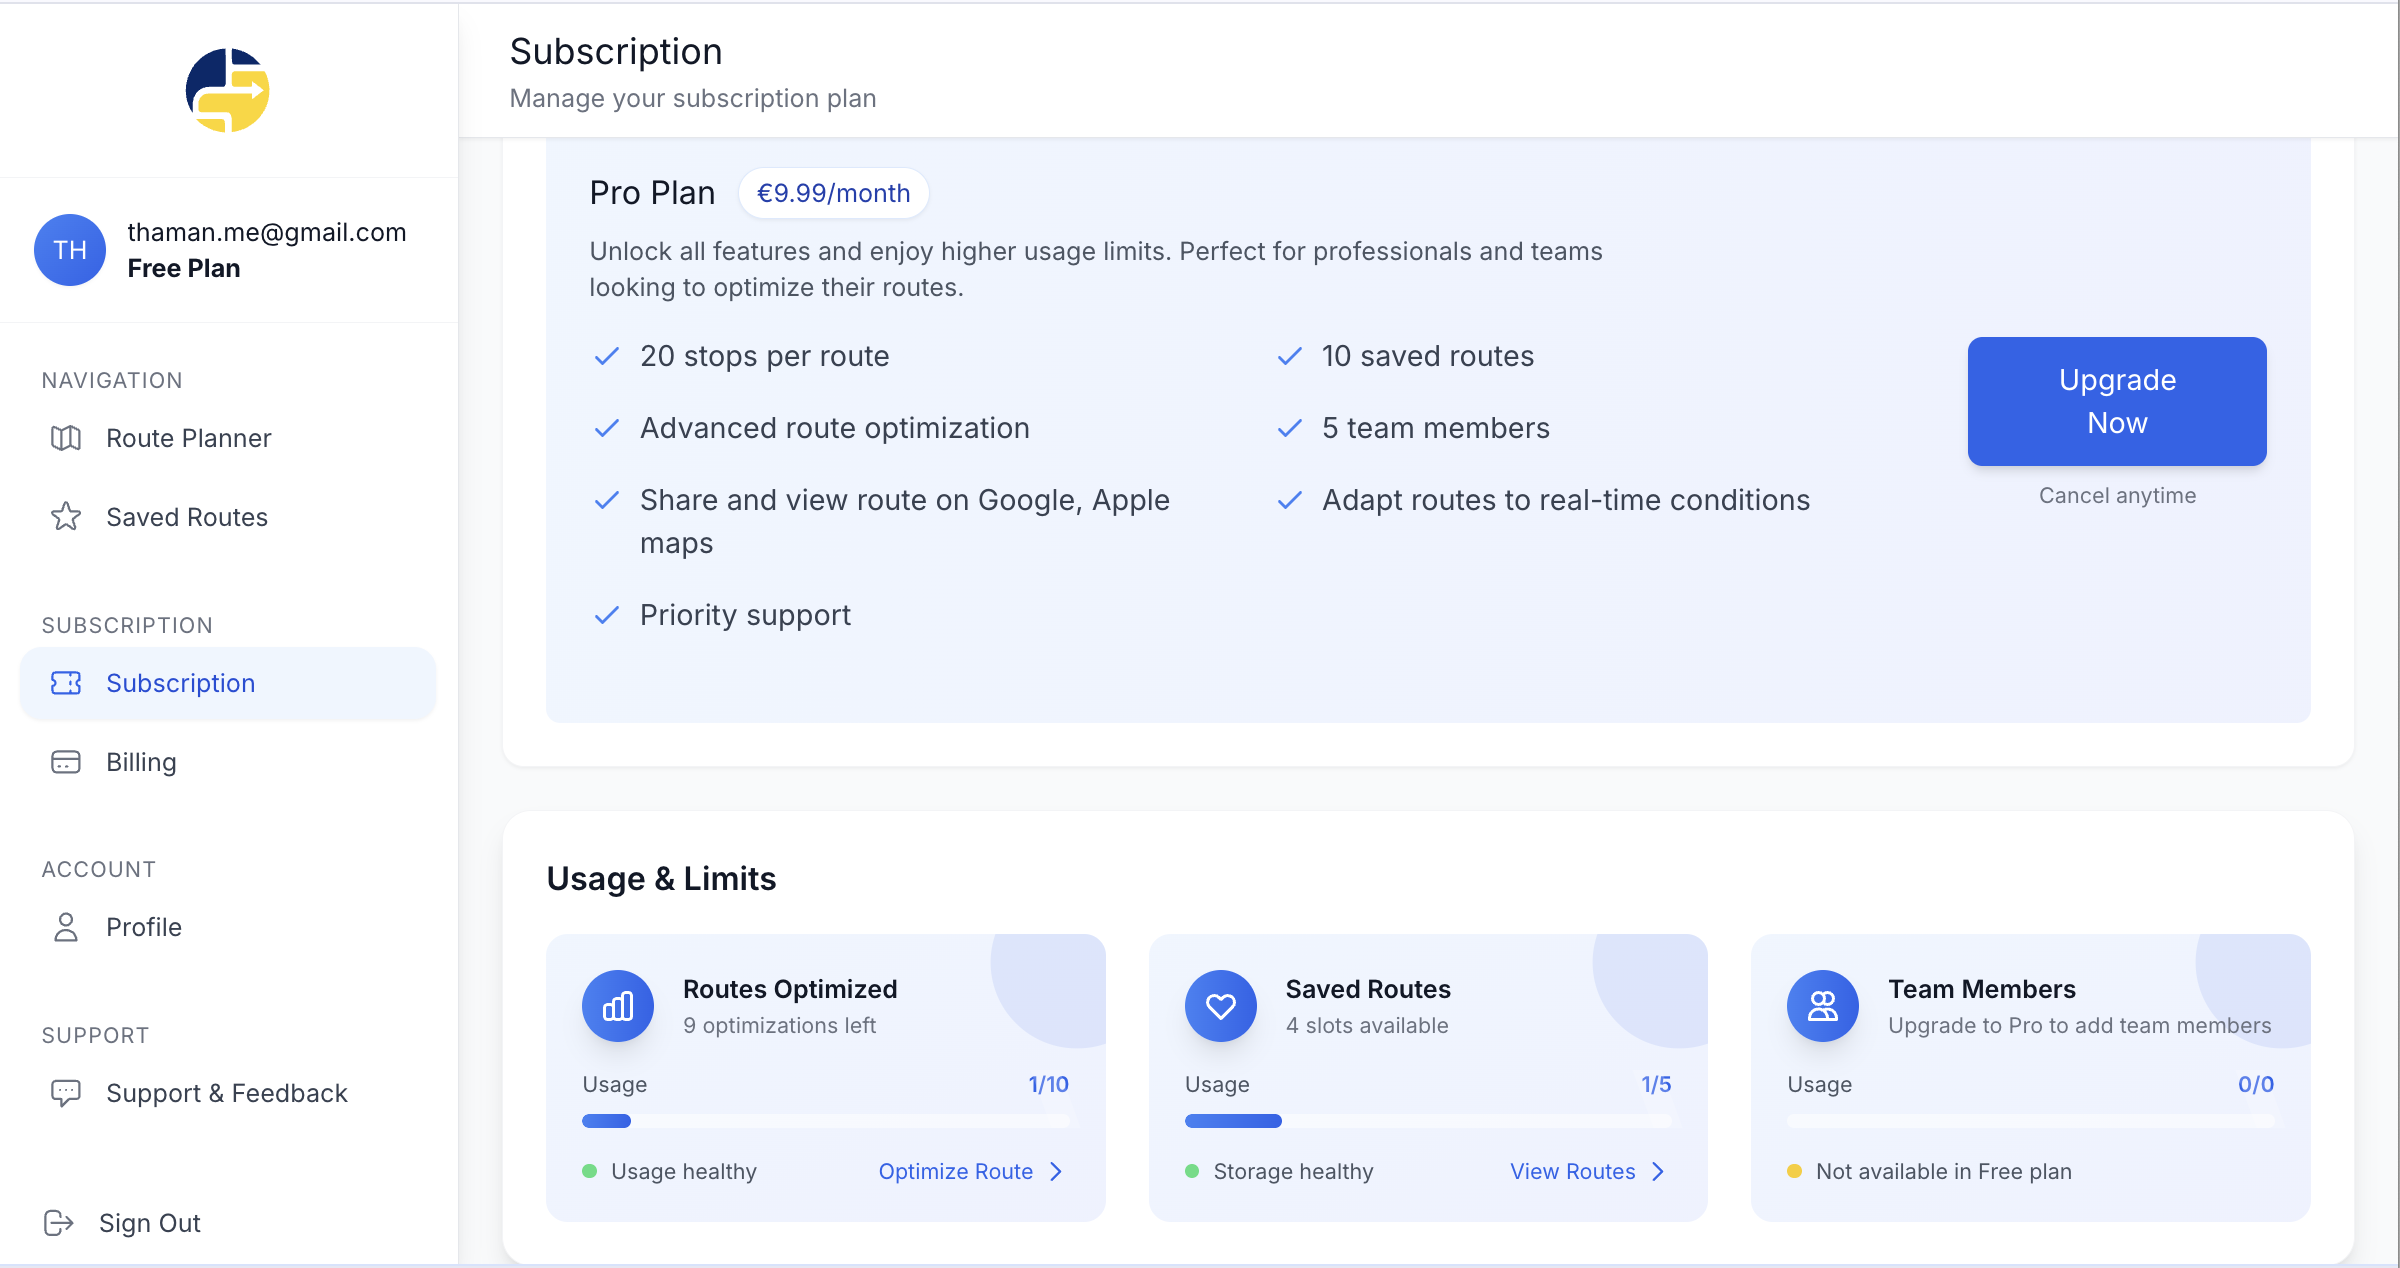Click the TH user avatar
The image size is (2400, 1268).
pyautogui.click(x=70, y=250)
